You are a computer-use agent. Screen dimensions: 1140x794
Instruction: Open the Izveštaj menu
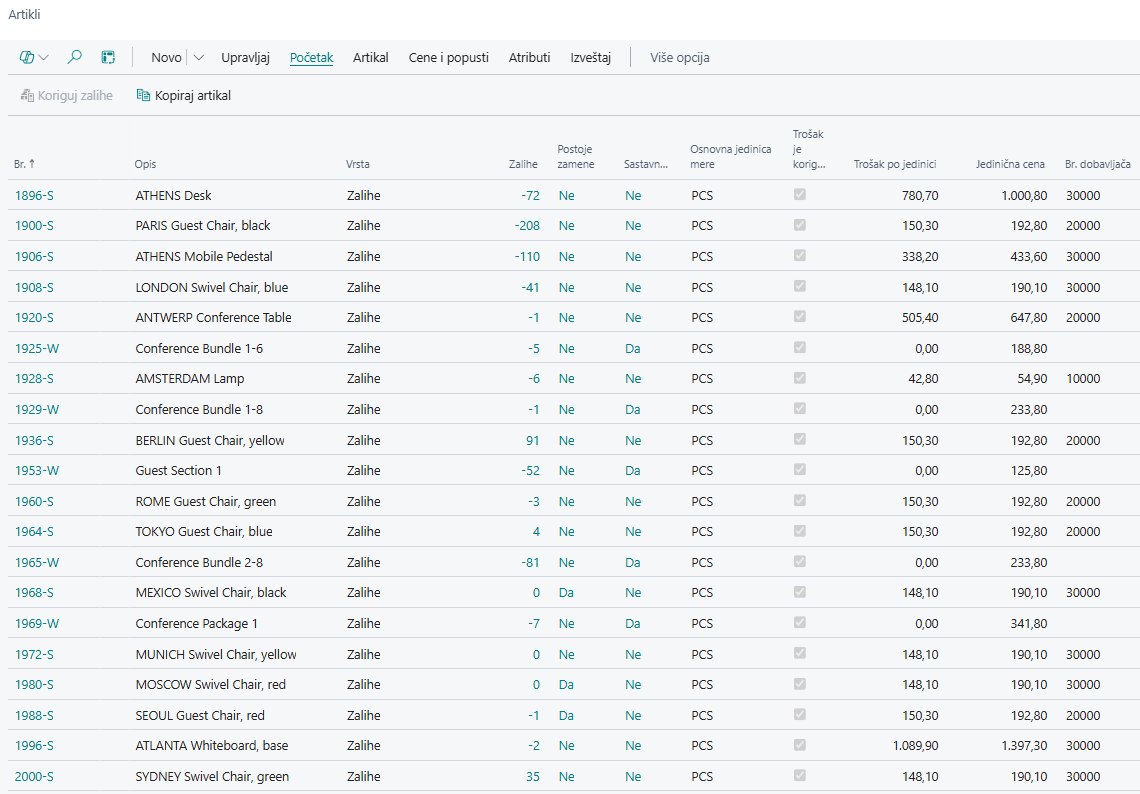pos(590,58)
